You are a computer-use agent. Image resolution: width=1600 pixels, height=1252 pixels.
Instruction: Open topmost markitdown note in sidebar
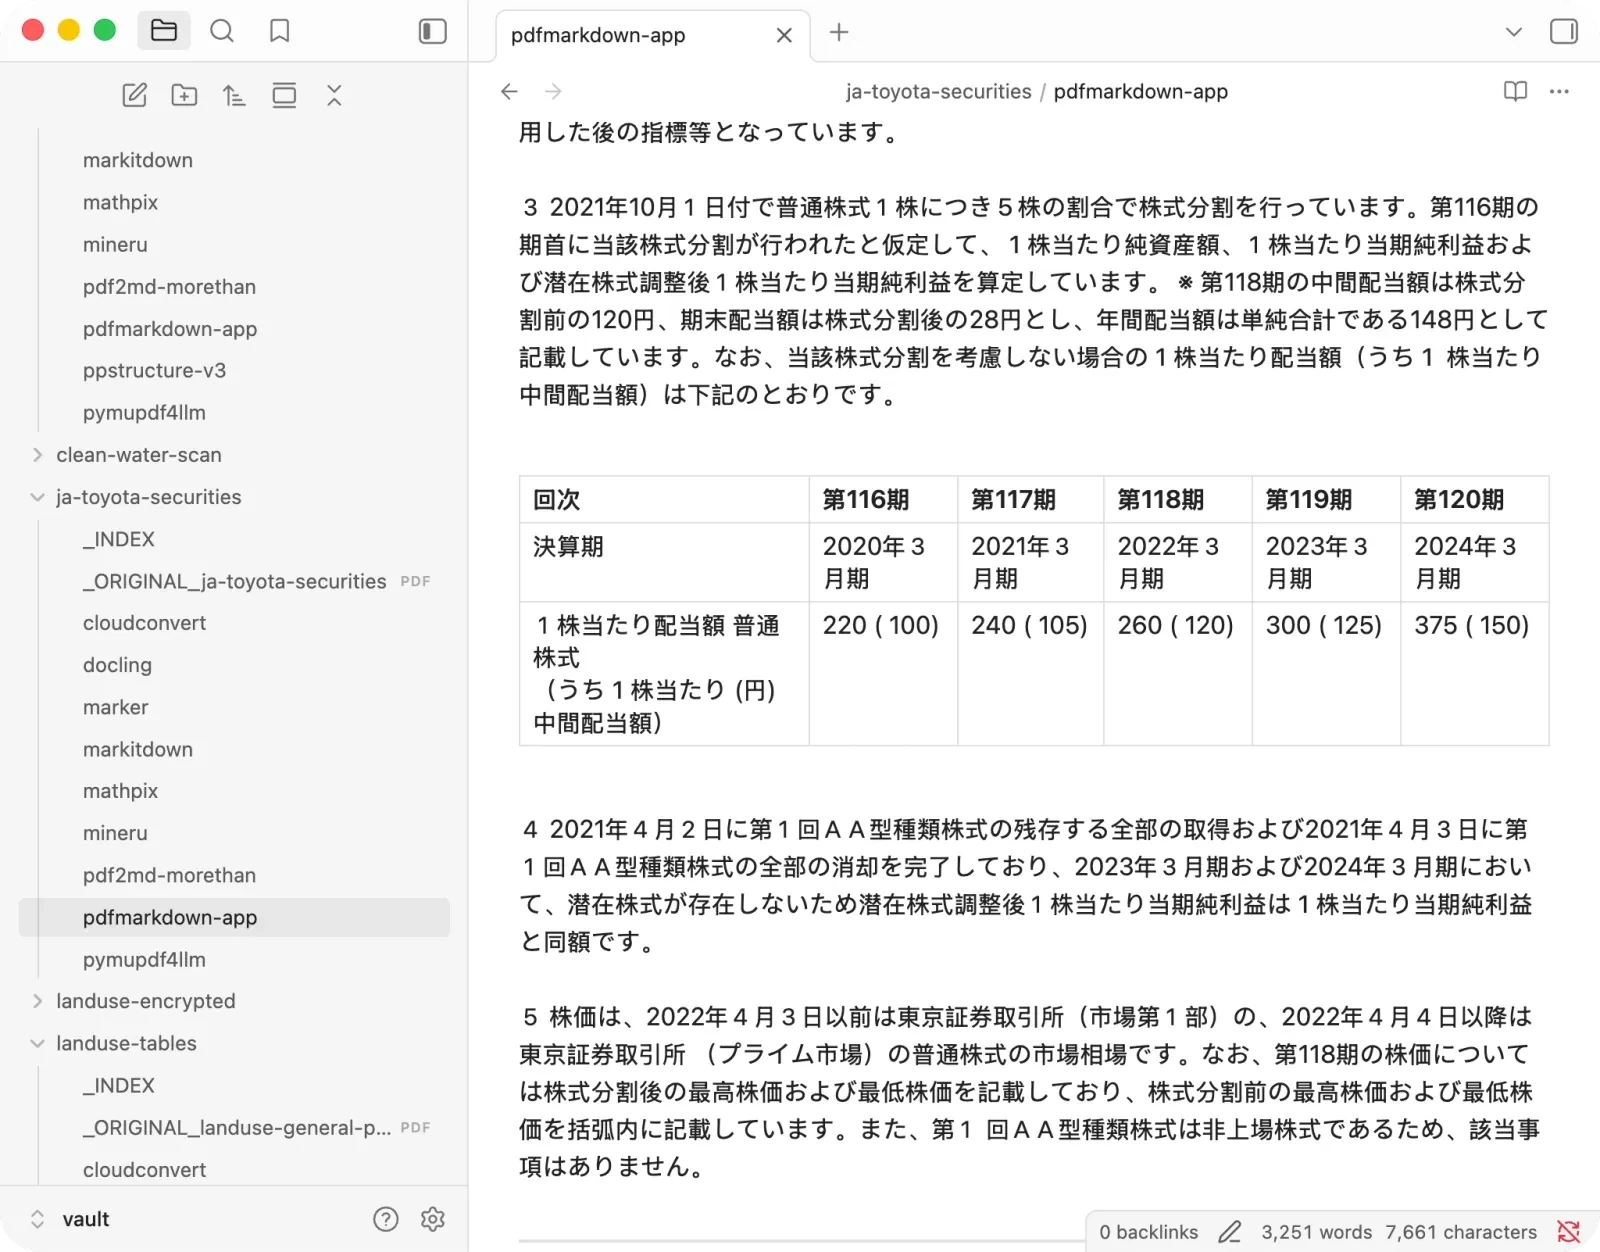pos(138,160)
